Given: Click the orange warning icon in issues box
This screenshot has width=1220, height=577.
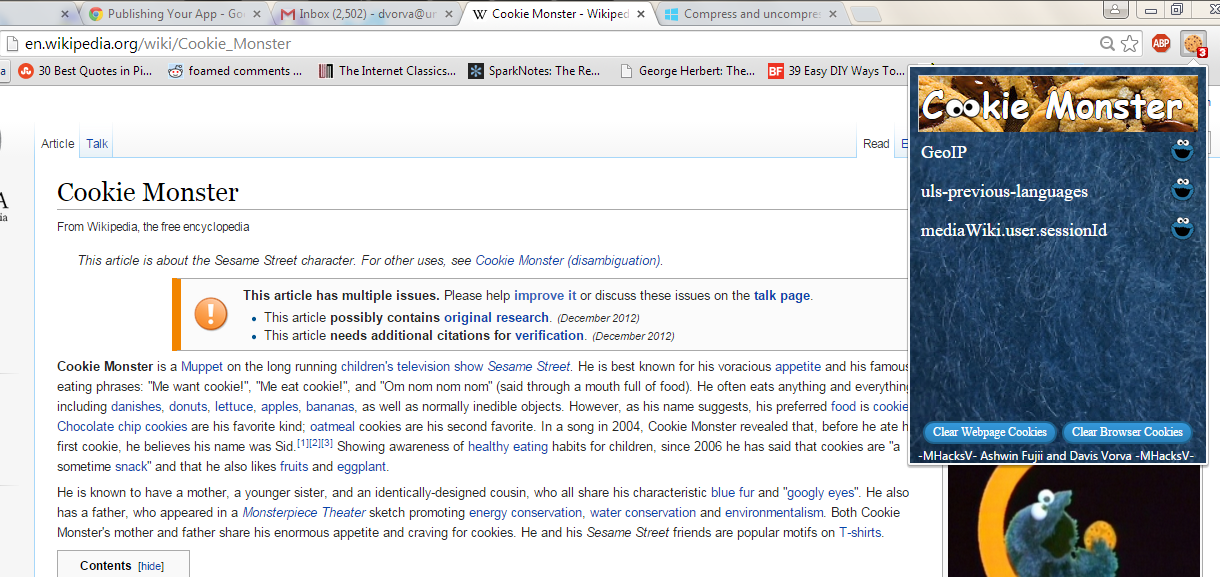Looking at the screenshot, I should [210, 313].
